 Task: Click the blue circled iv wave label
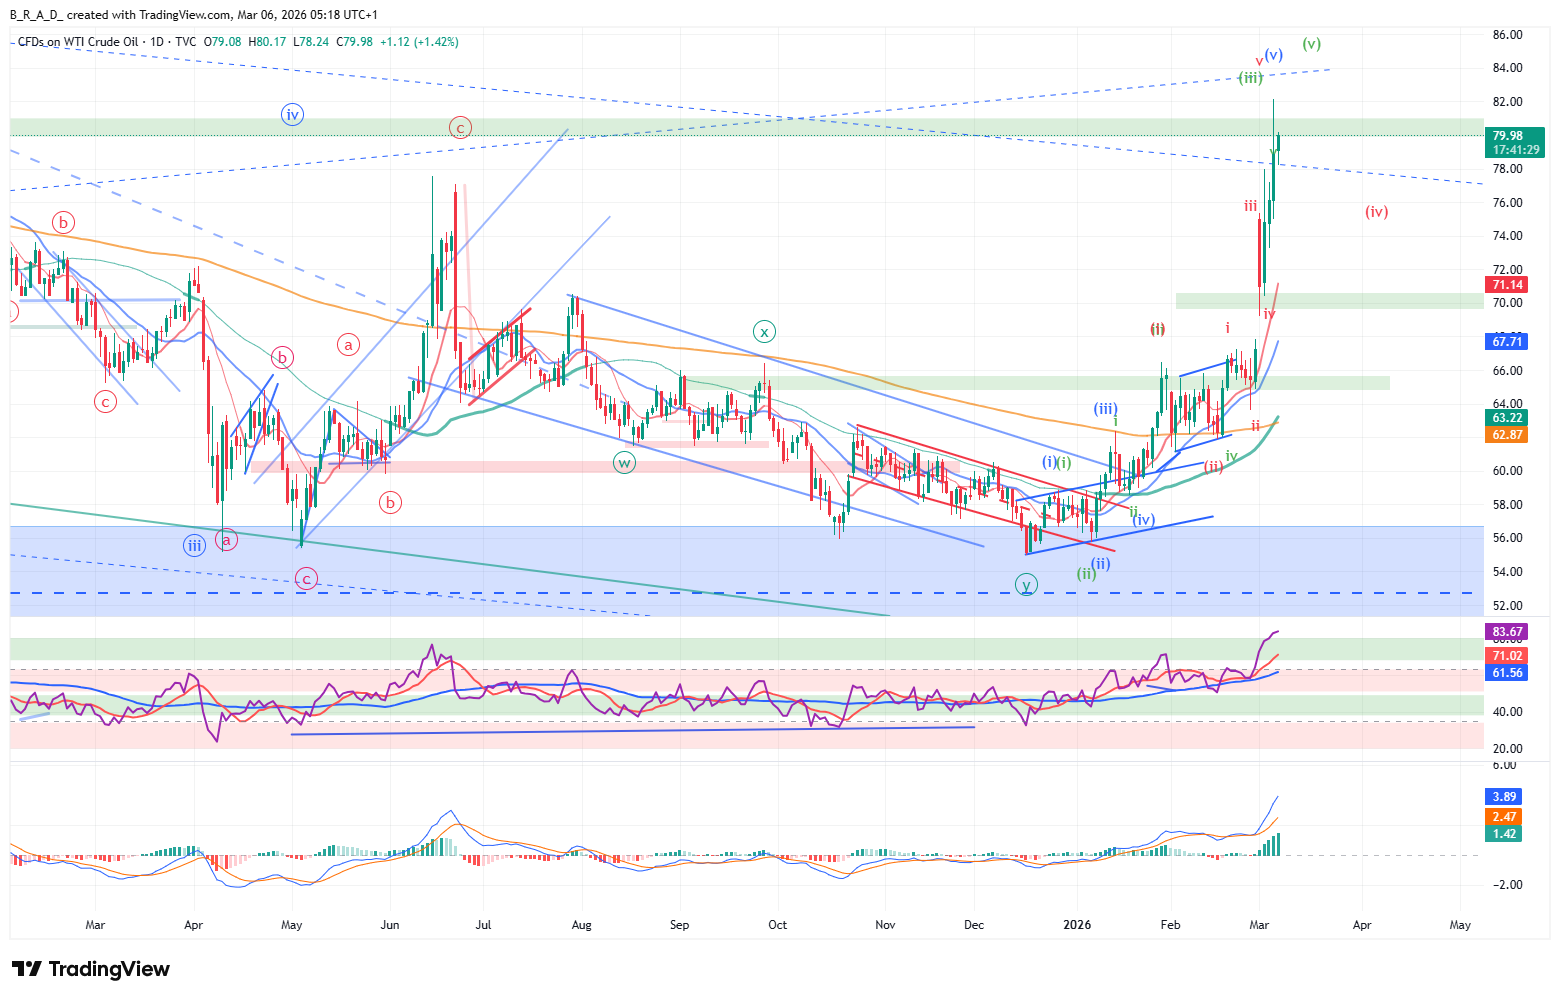[292, 115]
